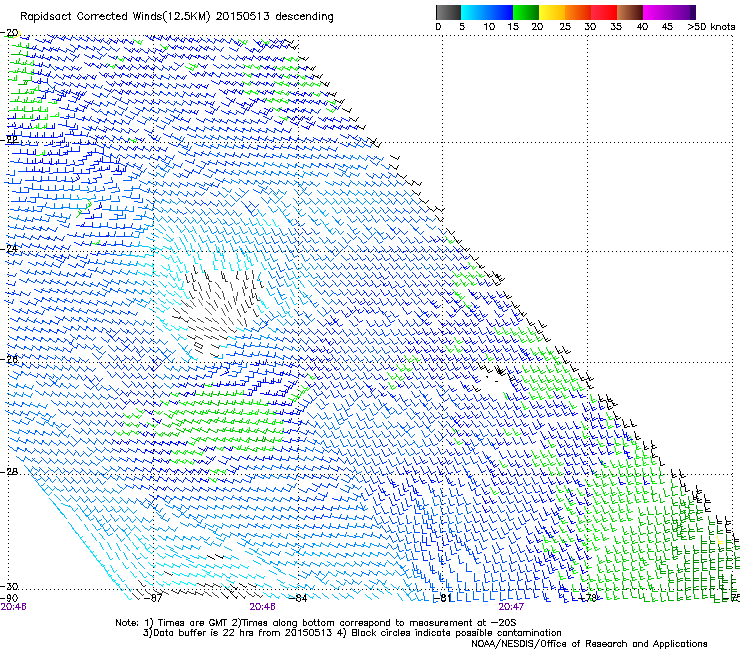Click the NOAA/NESDIS credit line
This screenshot has height=650, width=740.
pos(589,644)
